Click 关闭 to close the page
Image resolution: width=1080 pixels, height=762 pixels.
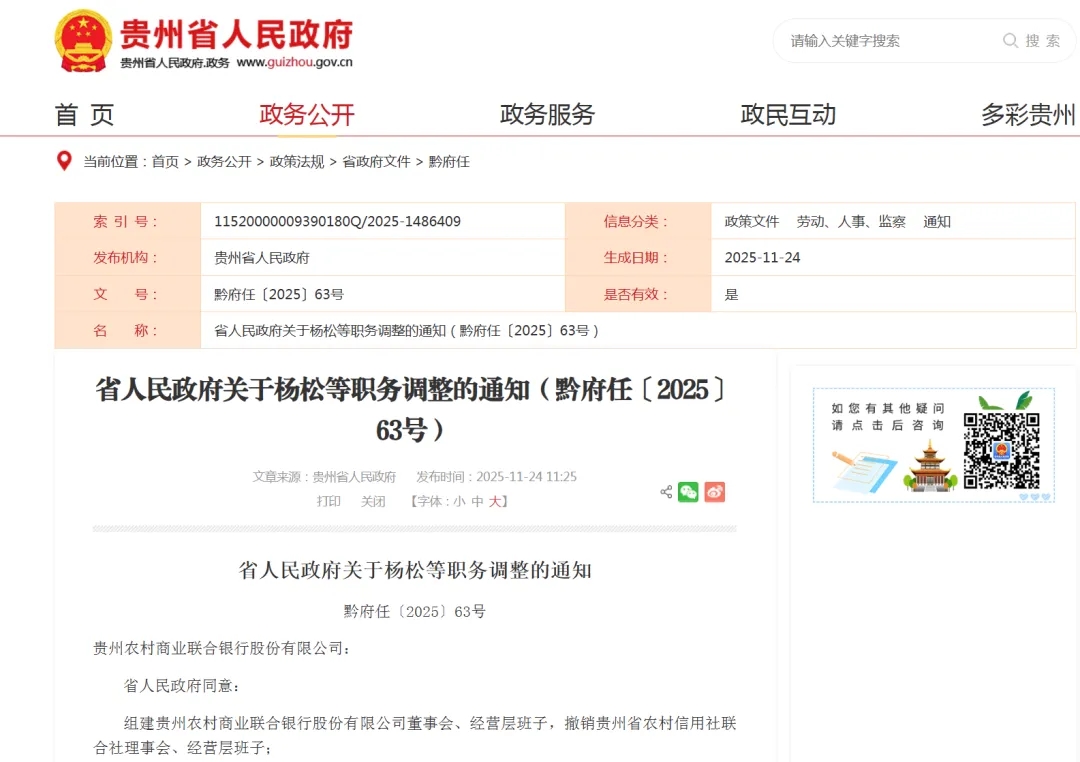pyautogui.click(x=373, y=502)
